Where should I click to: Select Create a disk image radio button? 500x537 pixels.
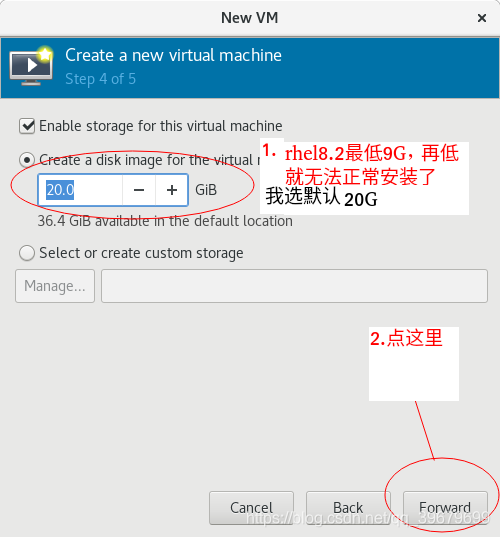pyautogui.click(x=27, y=160)
